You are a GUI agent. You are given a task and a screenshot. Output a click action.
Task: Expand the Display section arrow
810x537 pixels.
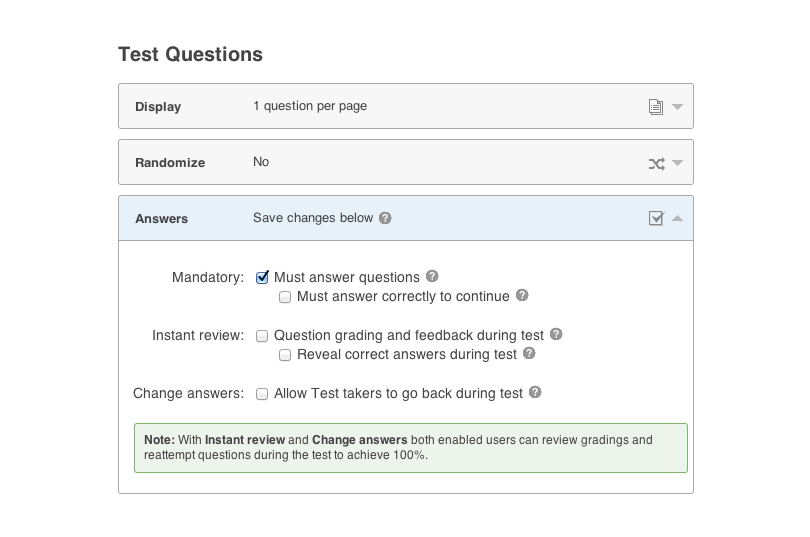pos(678,107)
